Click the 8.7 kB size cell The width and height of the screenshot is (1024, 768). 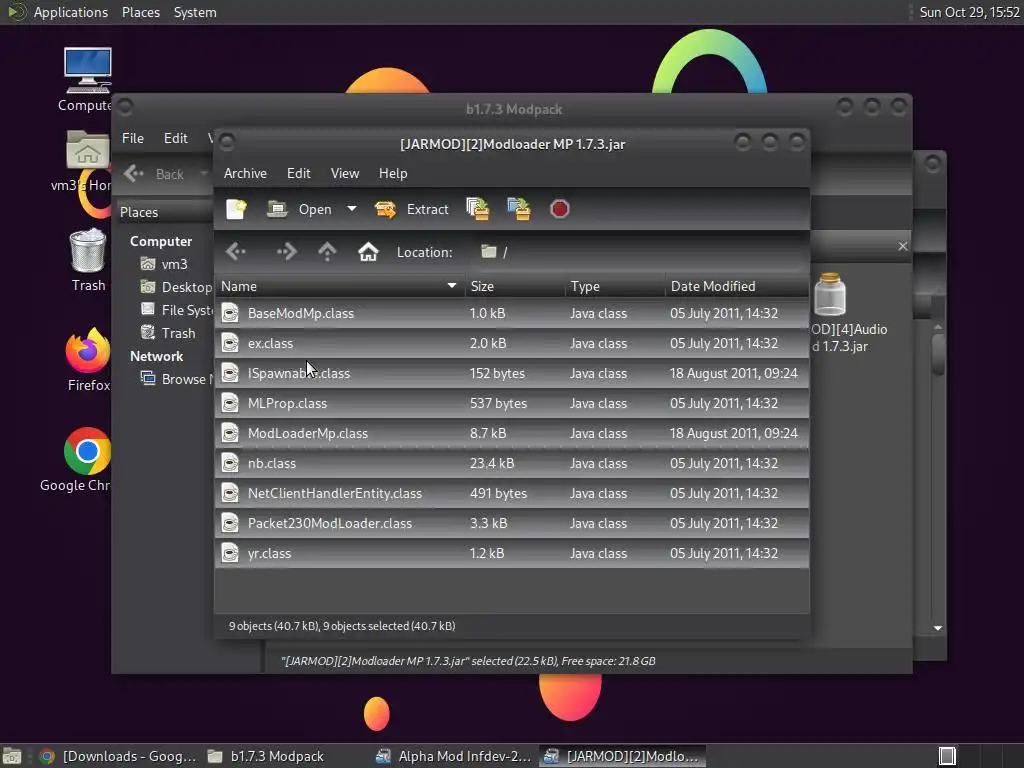[x=488, y=434]
